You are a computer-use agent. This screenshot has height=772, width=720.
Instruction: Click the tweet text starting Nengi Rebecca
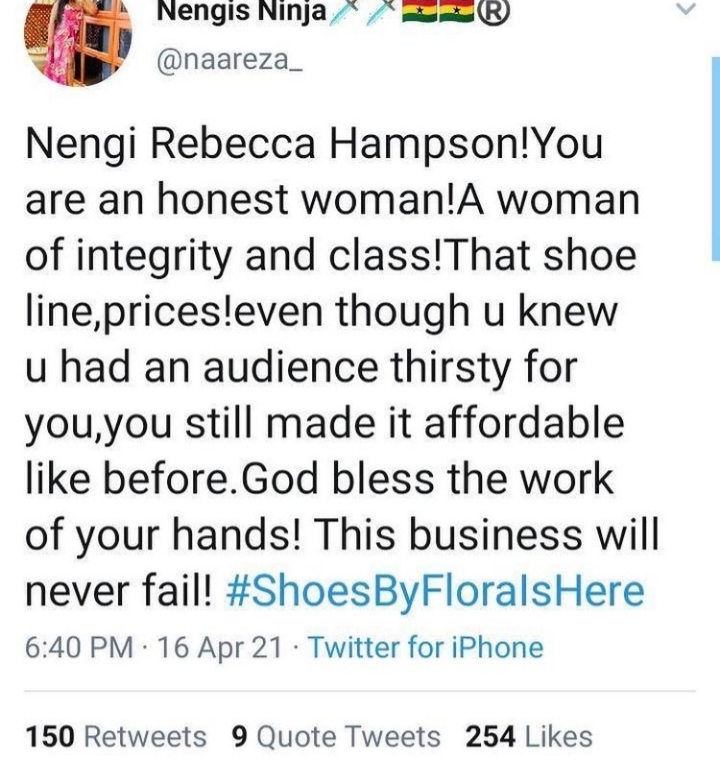click(342, 367)
